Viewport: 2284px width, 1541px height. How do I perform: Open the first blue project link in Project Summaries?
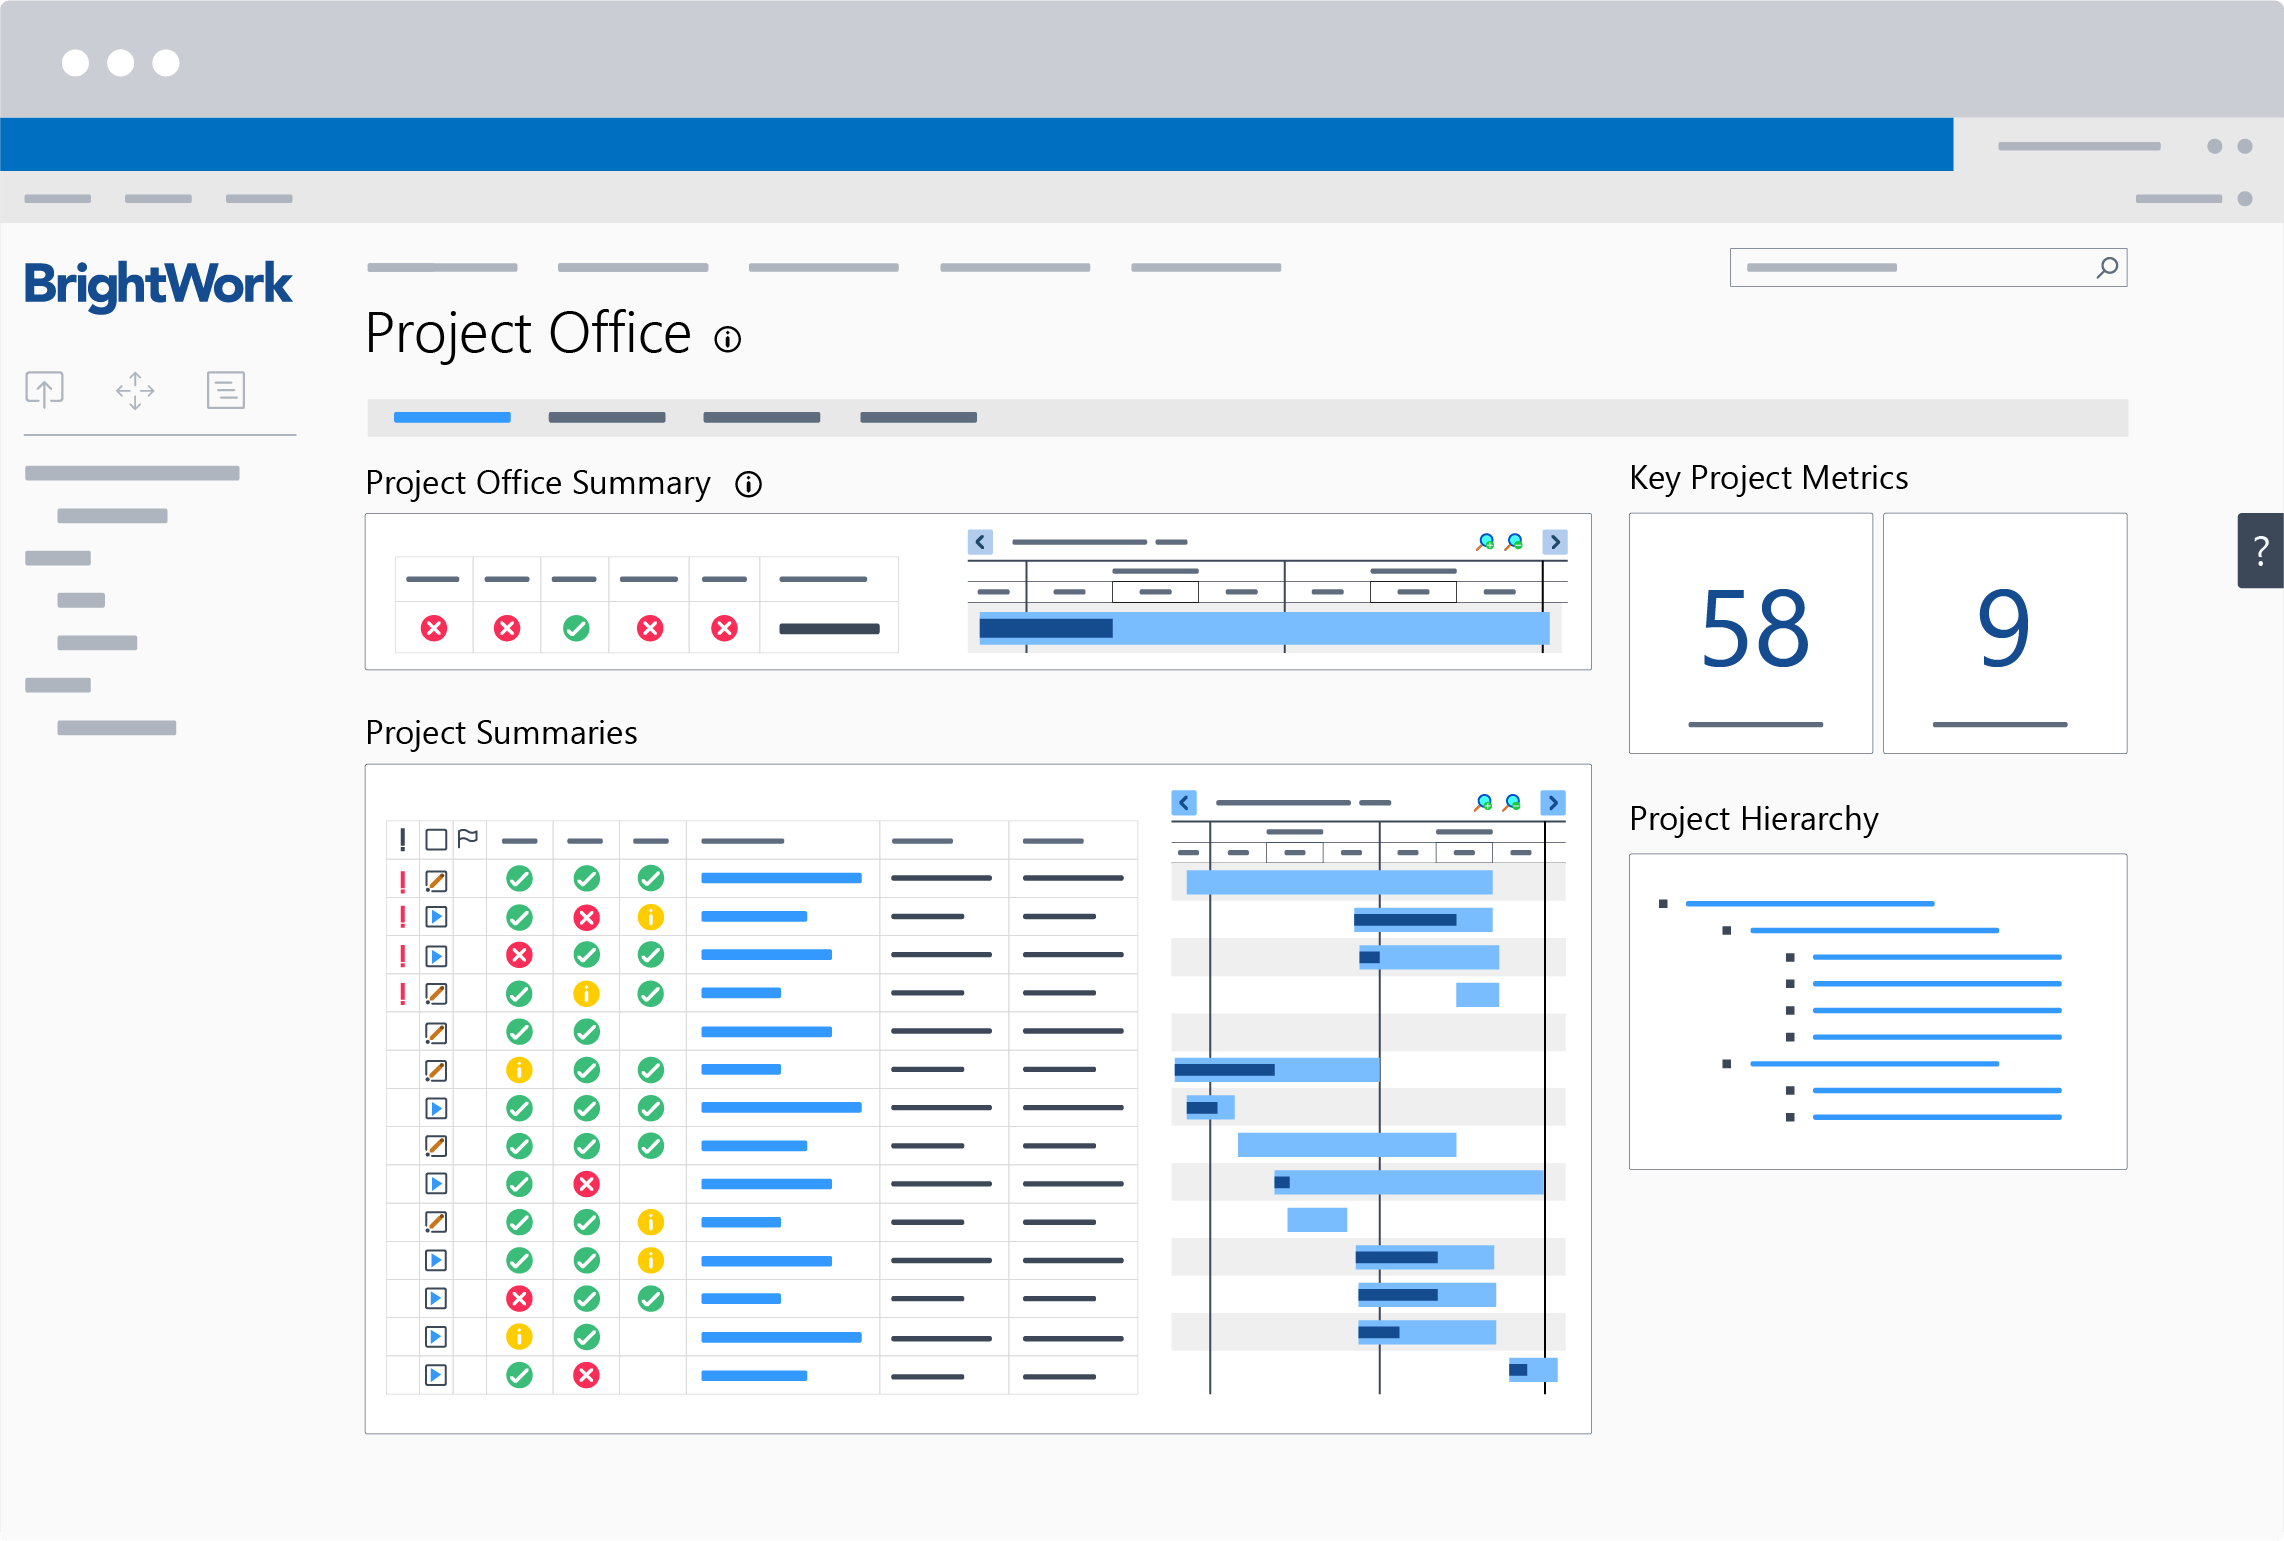pyautogui.click(x=781, y=877)
